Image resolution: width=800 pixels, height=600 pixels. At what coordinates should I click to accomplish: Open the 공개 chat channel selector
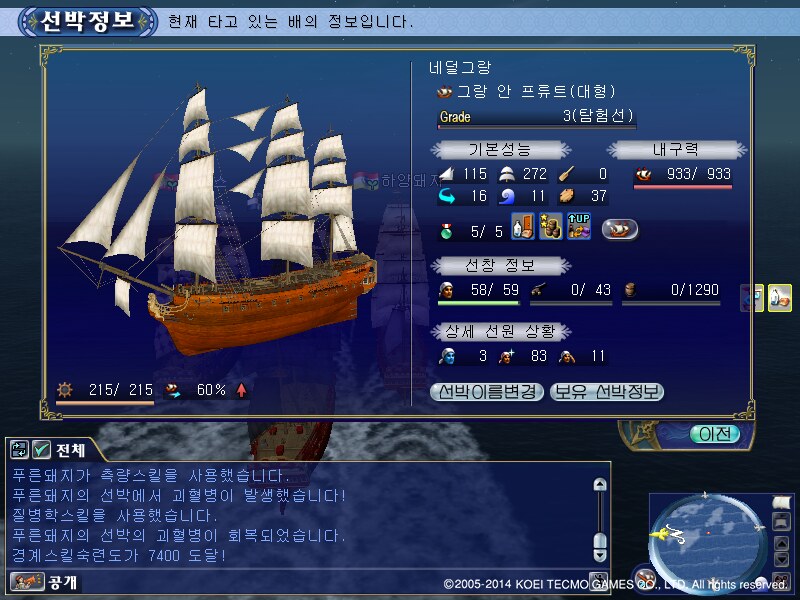point(62,582)
